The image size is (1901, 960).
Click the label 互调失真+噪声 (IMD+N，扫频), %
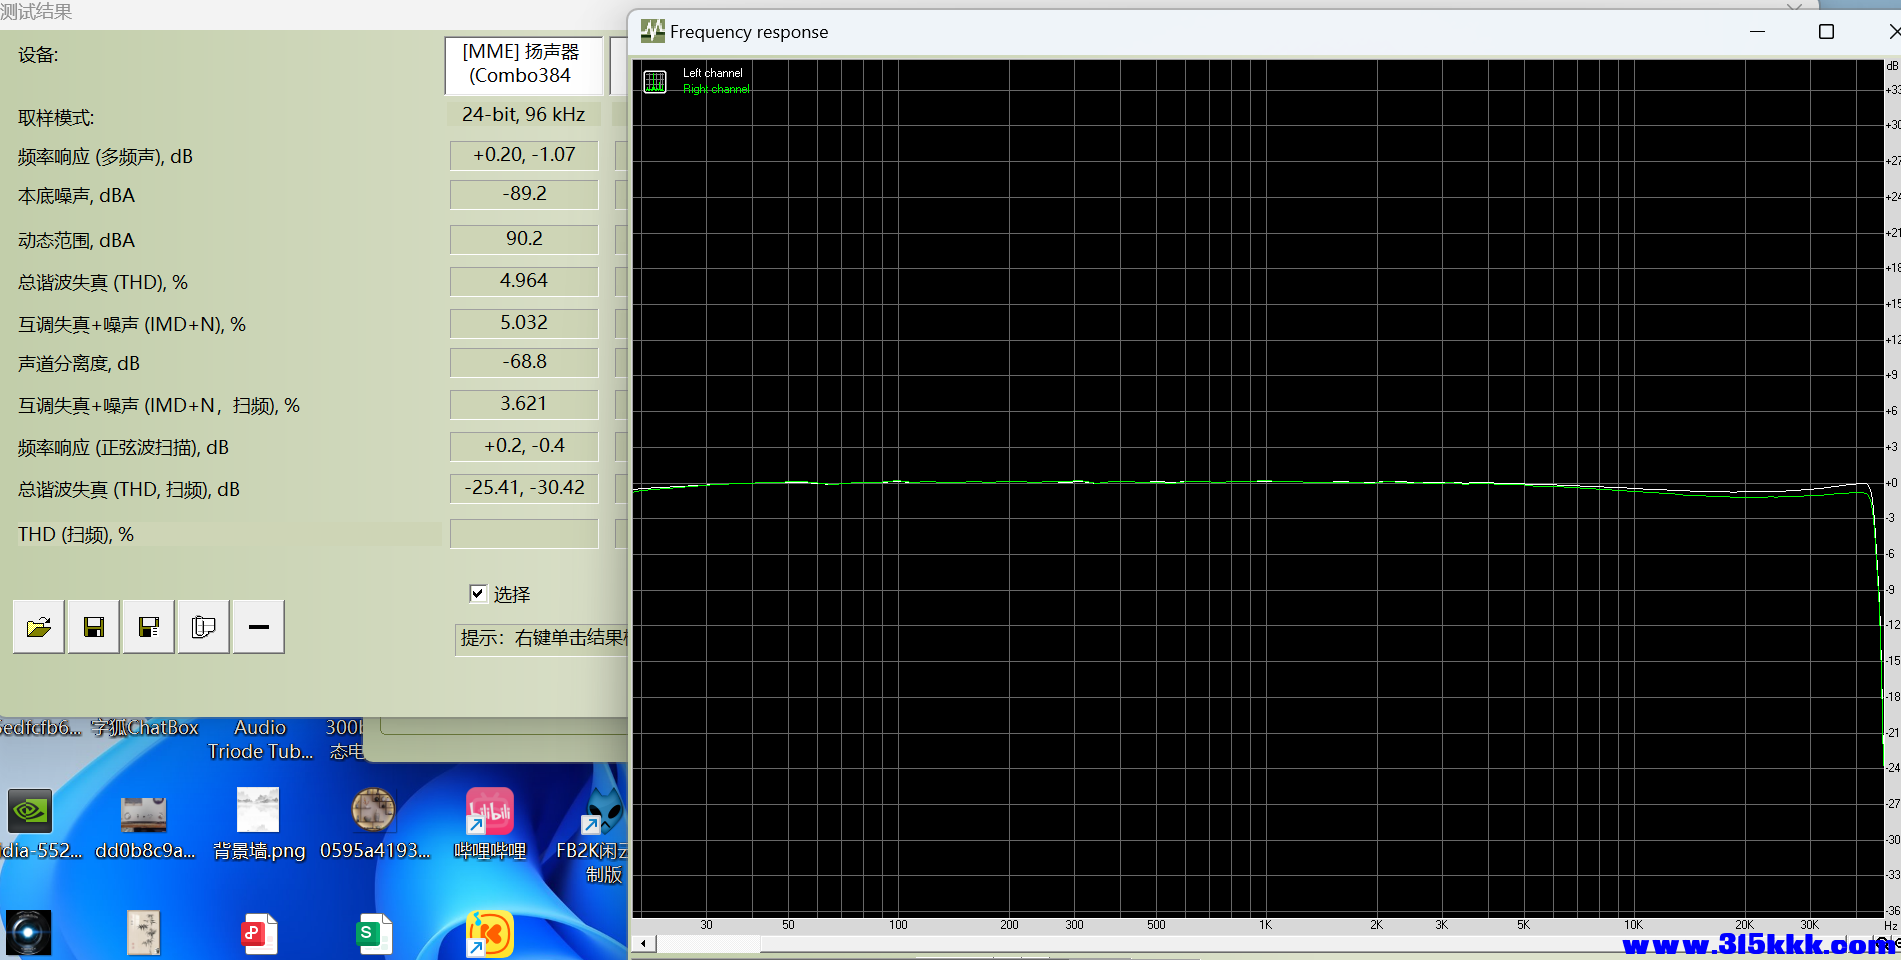pos(159,406)
